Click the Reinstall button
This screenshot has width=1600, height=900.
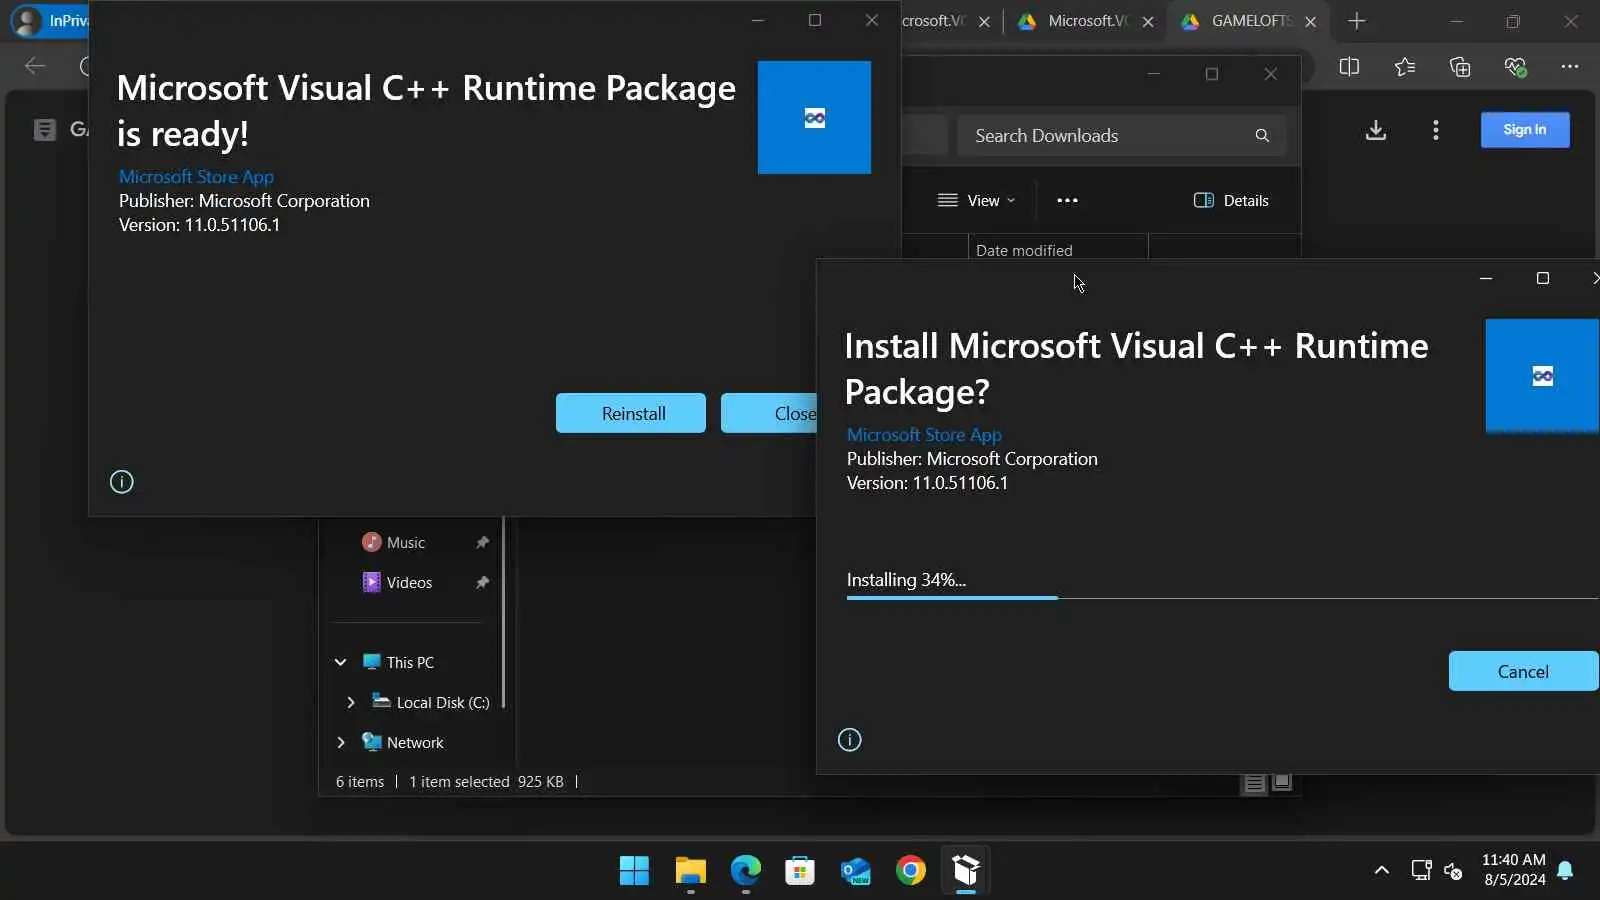click(631, 413)
